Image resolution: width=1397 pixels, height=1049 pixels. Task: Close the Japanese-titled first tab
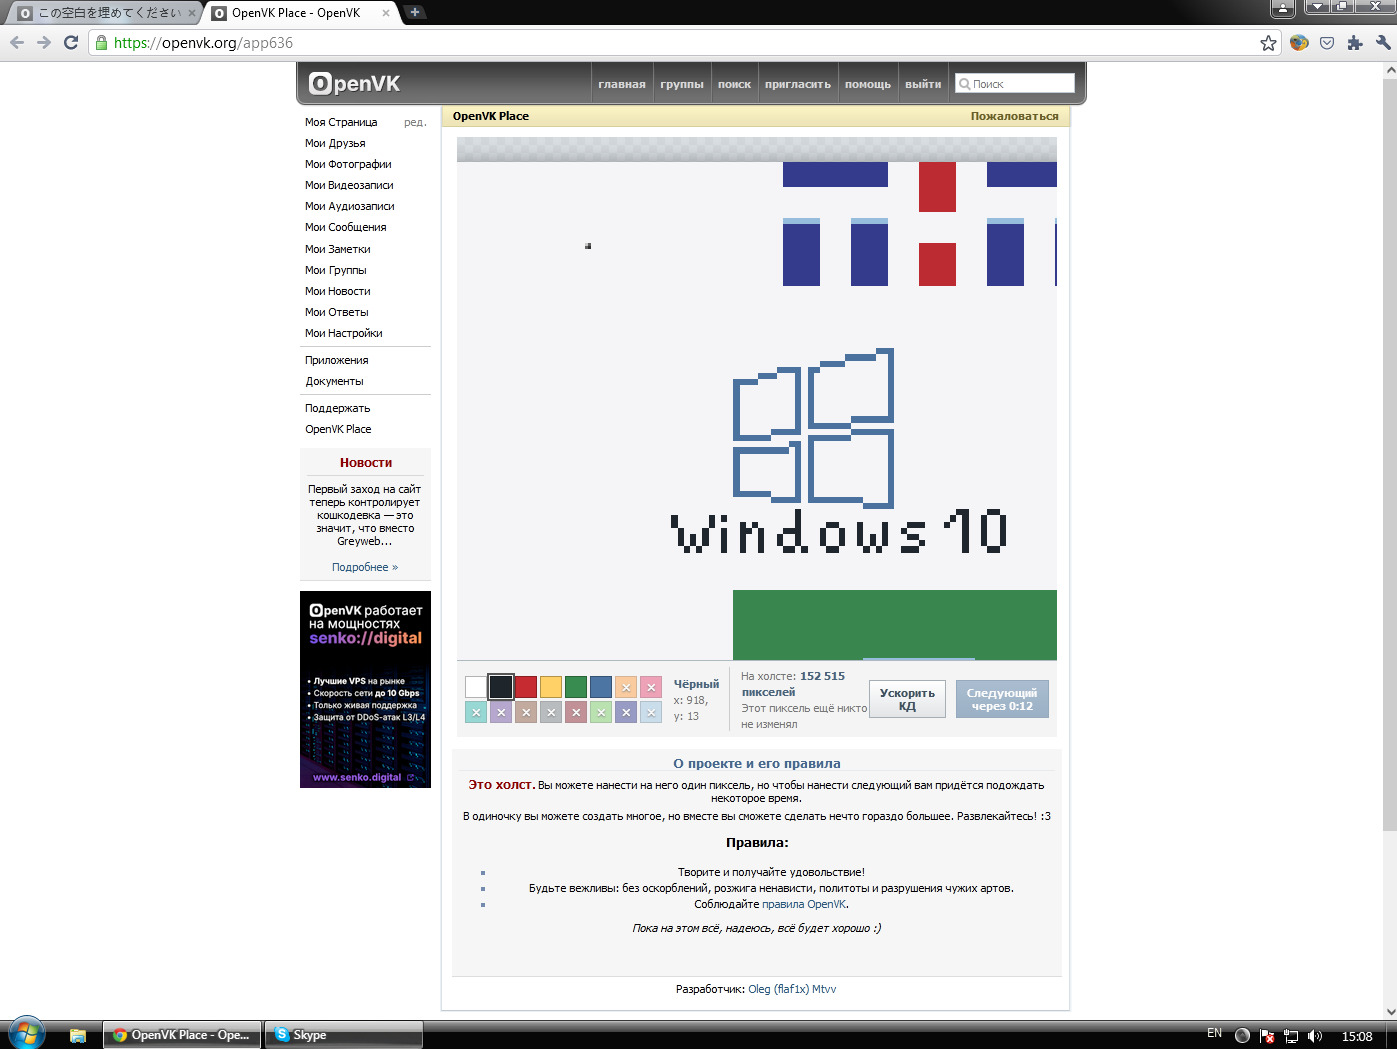coord(192,13)
